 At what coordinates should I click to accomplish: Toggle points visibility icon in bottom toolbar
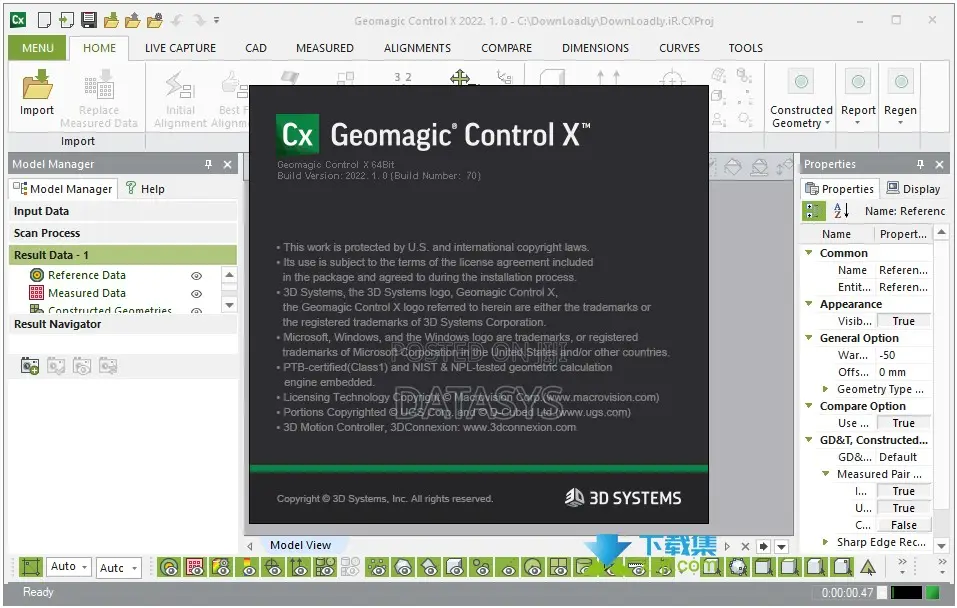[x=378, y=567]
